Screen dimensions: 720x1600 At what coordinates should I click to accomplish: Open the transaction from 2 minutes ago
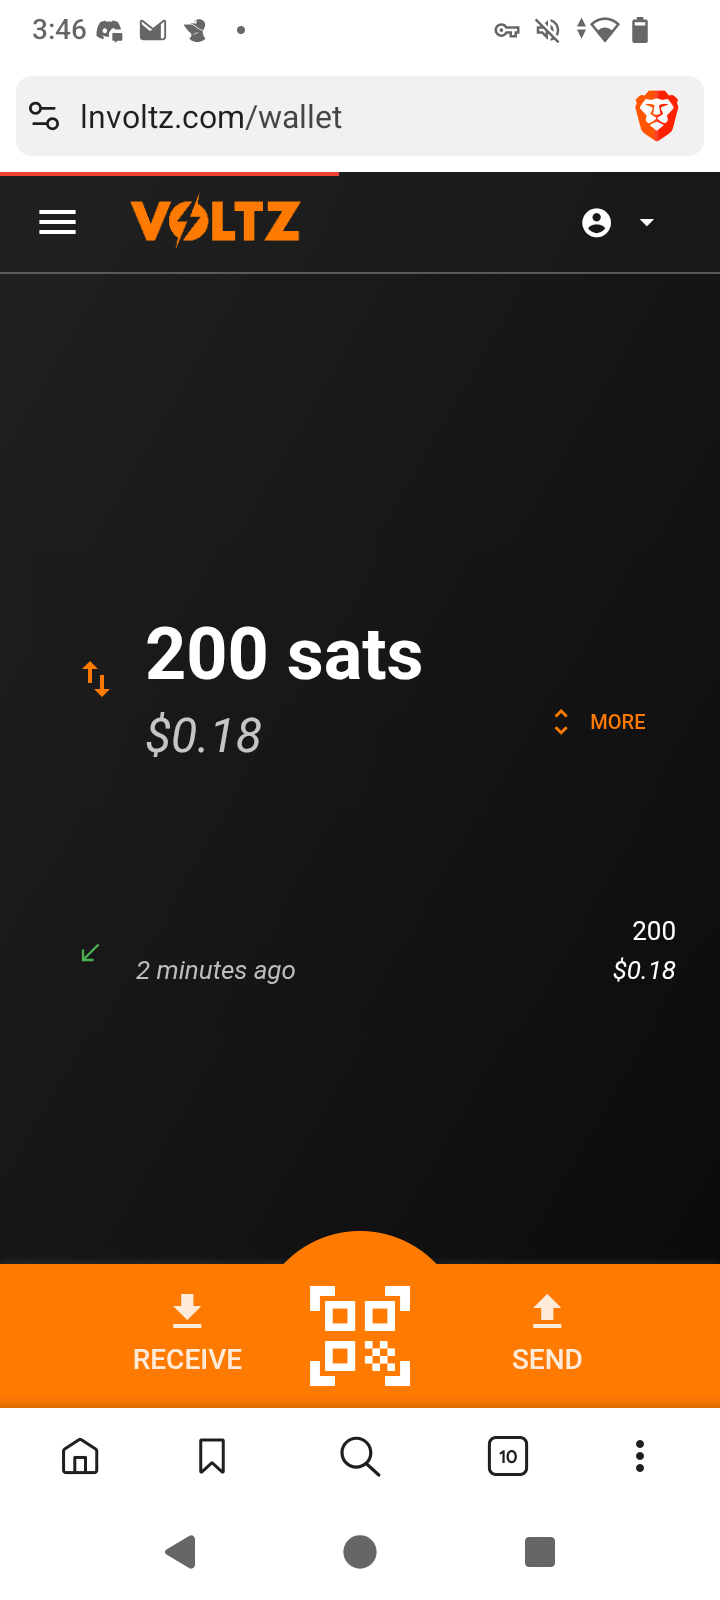(x=215, y=970)
